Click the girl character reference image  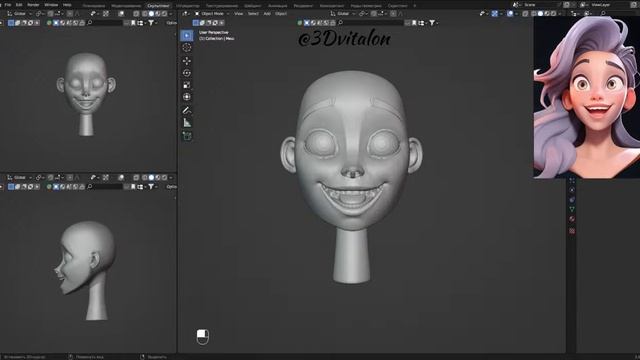point(587,97)
